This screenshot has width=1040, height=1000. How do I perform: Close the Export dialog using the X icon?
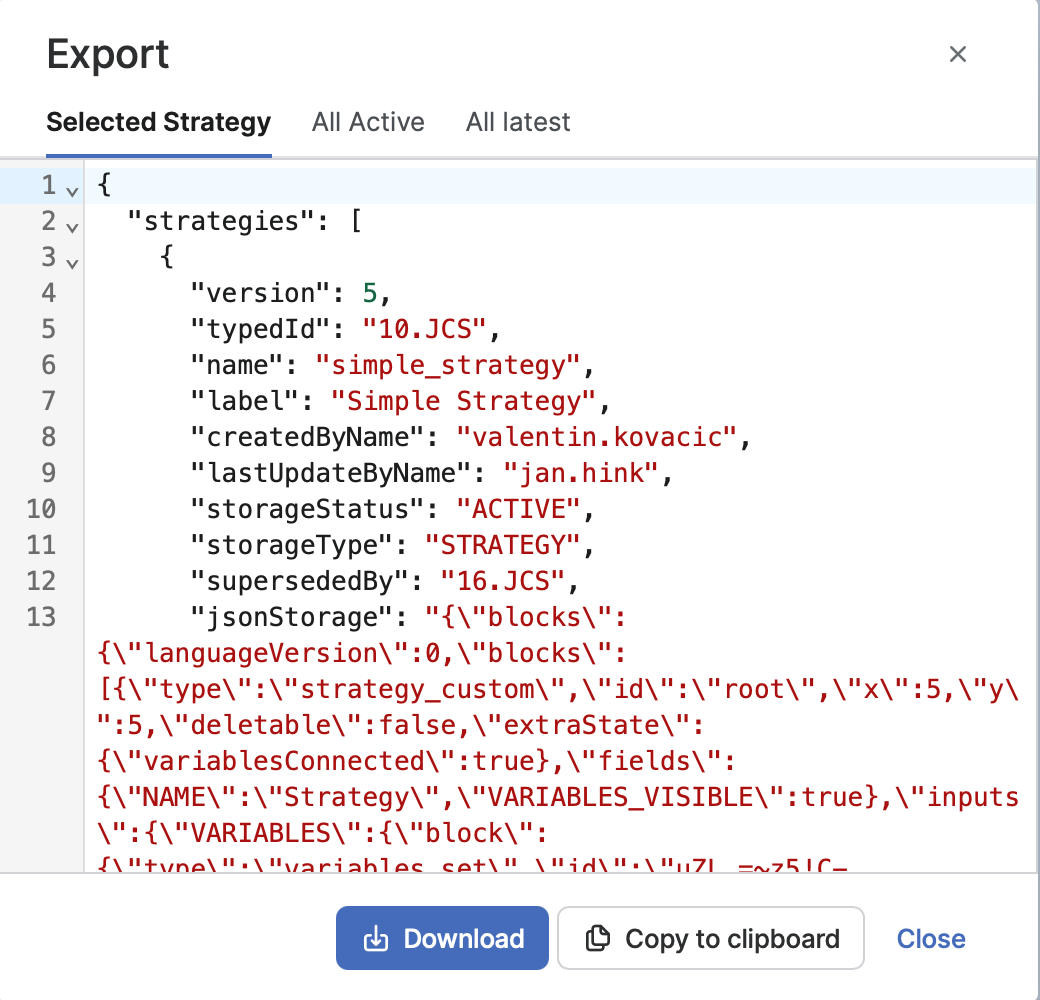click(957, 54)
